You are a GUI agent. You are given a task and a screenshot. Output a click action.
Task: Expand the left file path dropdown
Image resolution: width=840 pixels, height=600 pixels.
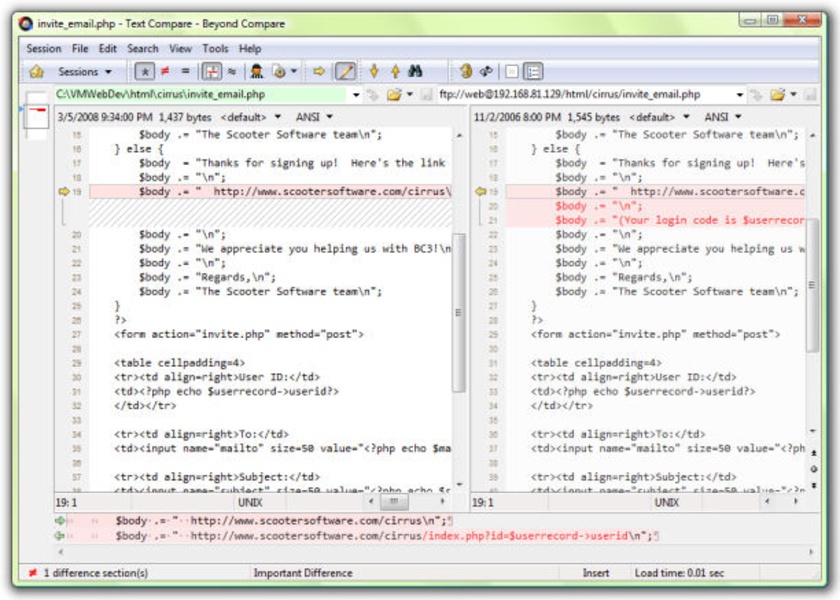coord(355,95)
